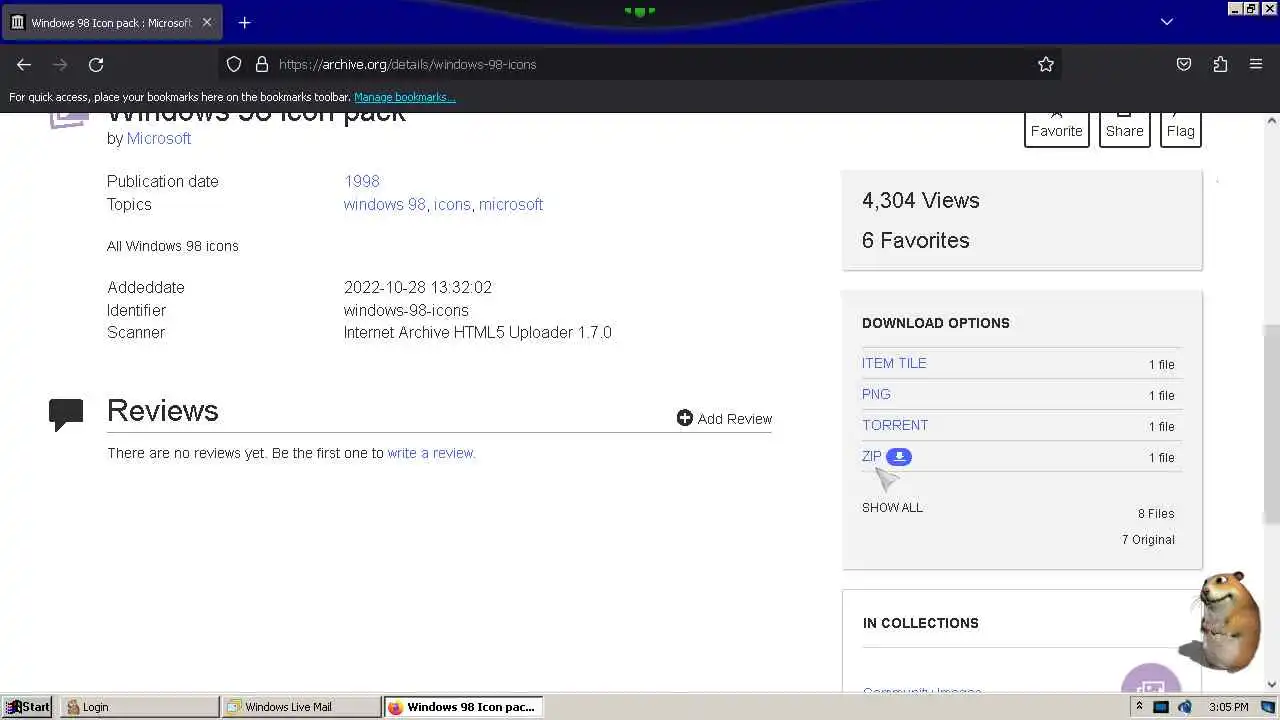Image resolution: width=1280 pixels, height=720 pixels.
Task: Select Windows 98 Icon pack taskbar button
Action: coord(463,707)
